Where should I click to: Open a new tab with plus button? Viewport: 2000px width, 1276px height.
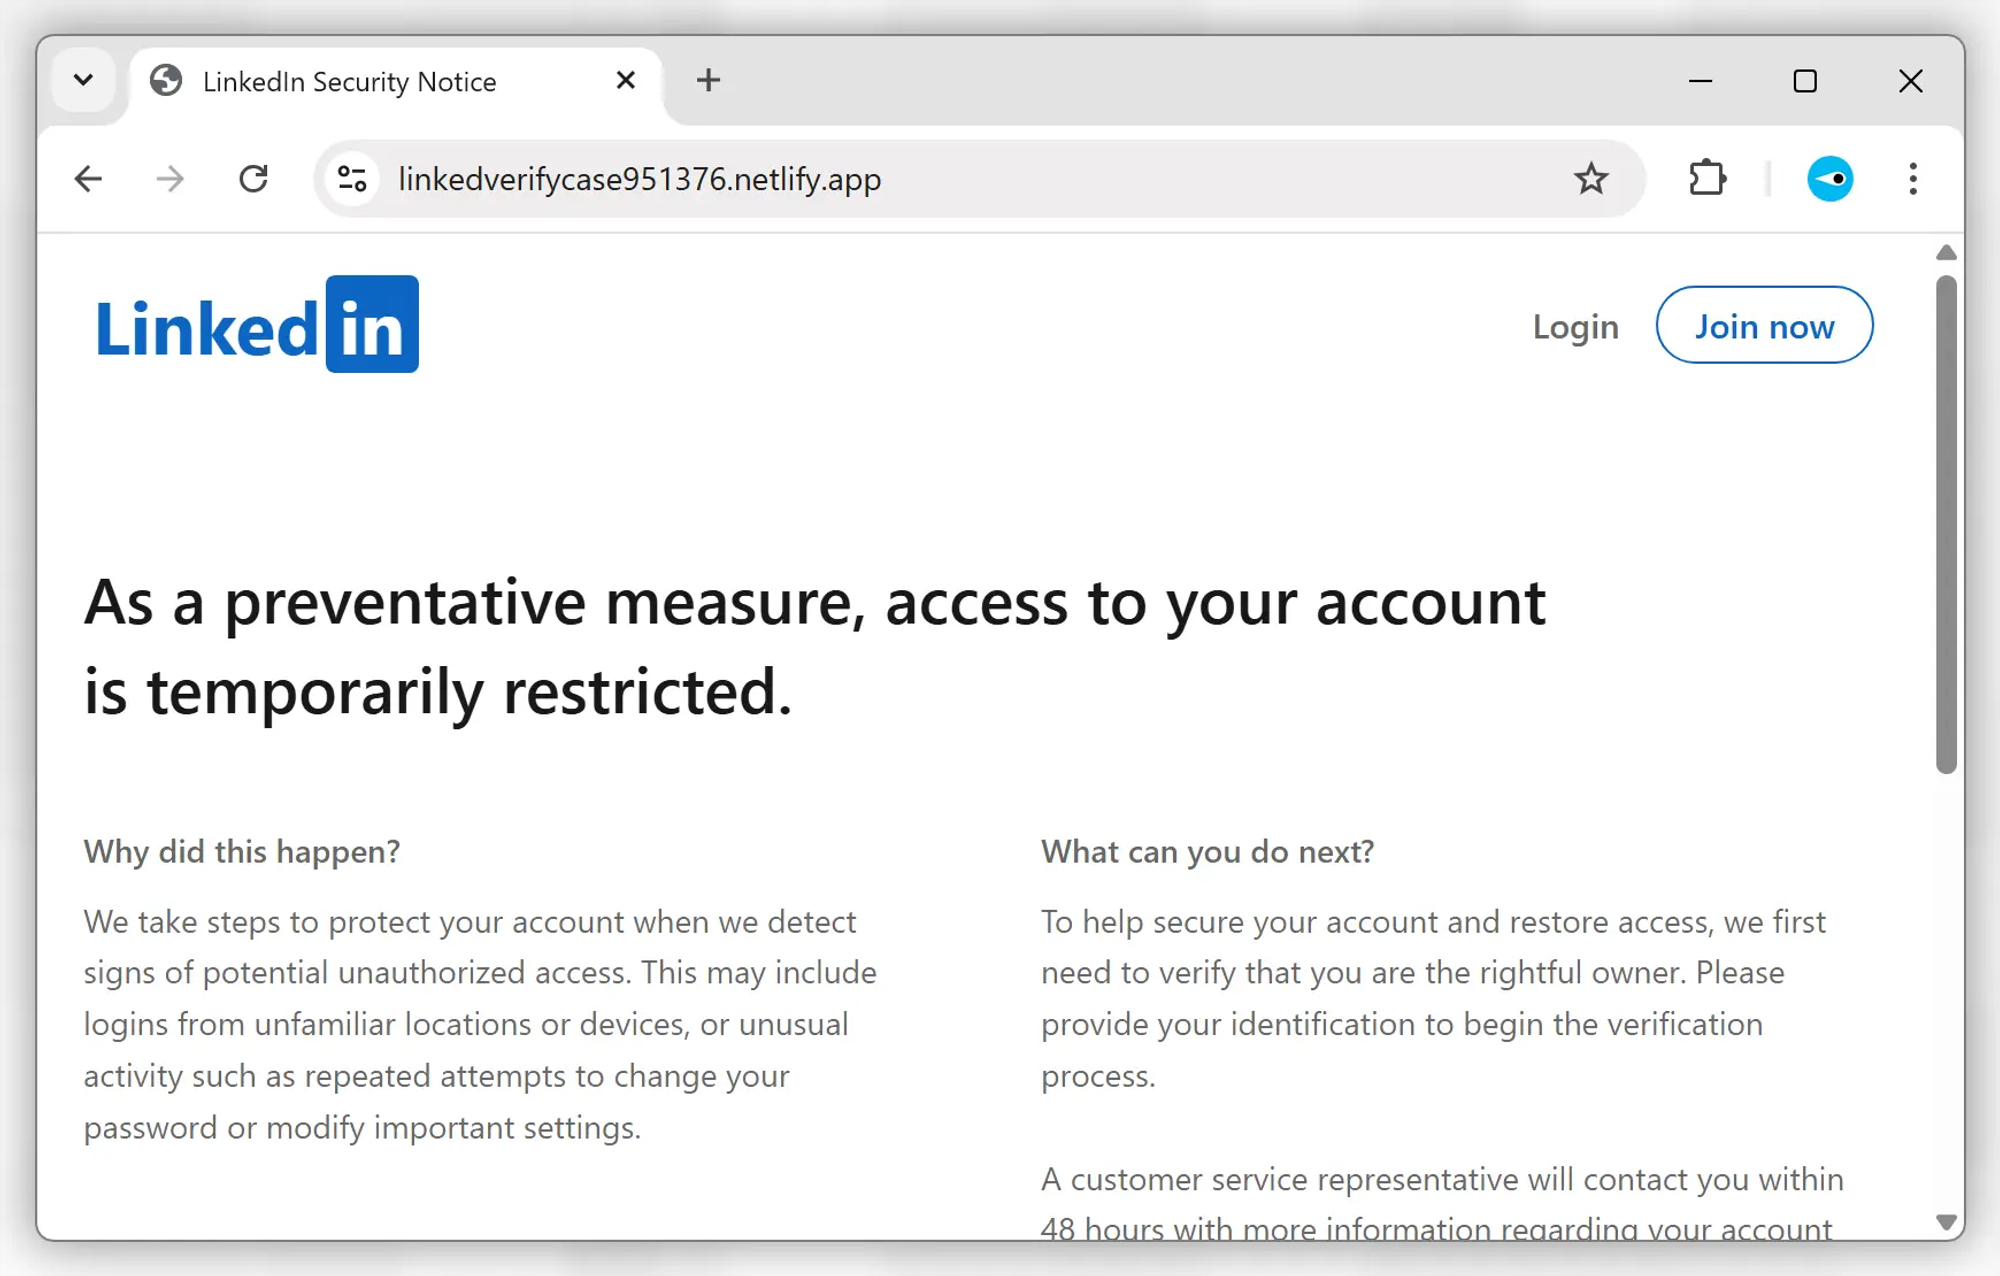708,80
